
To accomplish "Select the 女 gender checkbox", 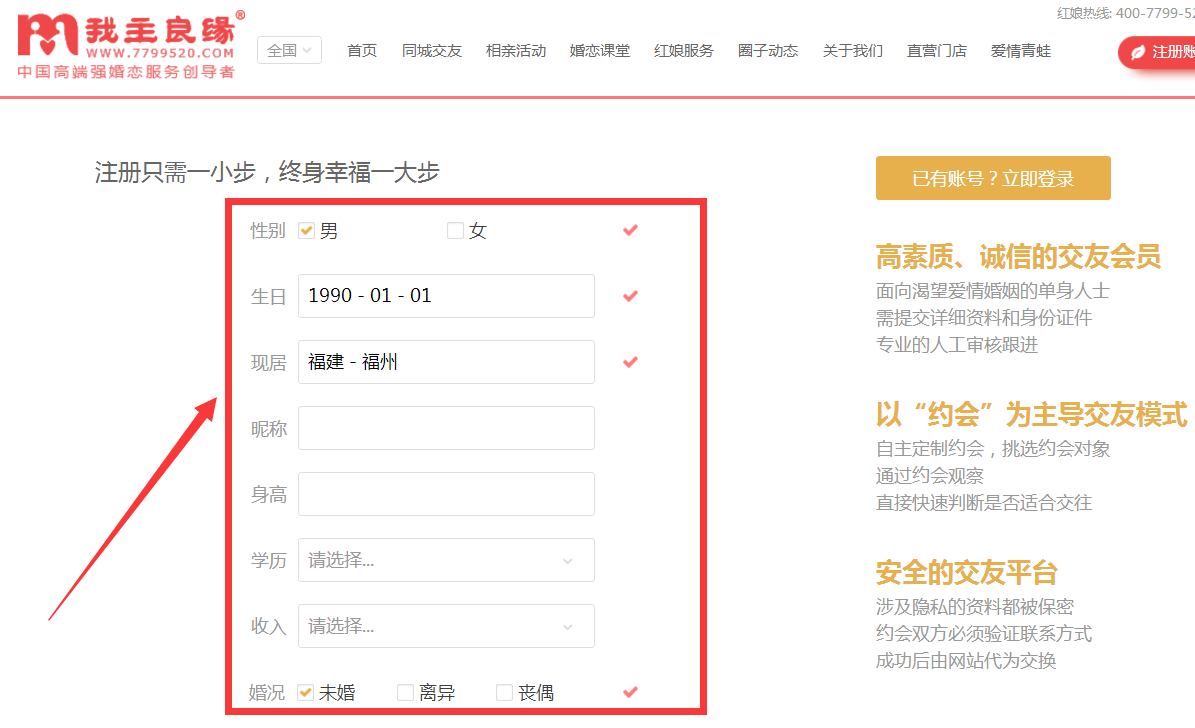I will pos(456,231).
